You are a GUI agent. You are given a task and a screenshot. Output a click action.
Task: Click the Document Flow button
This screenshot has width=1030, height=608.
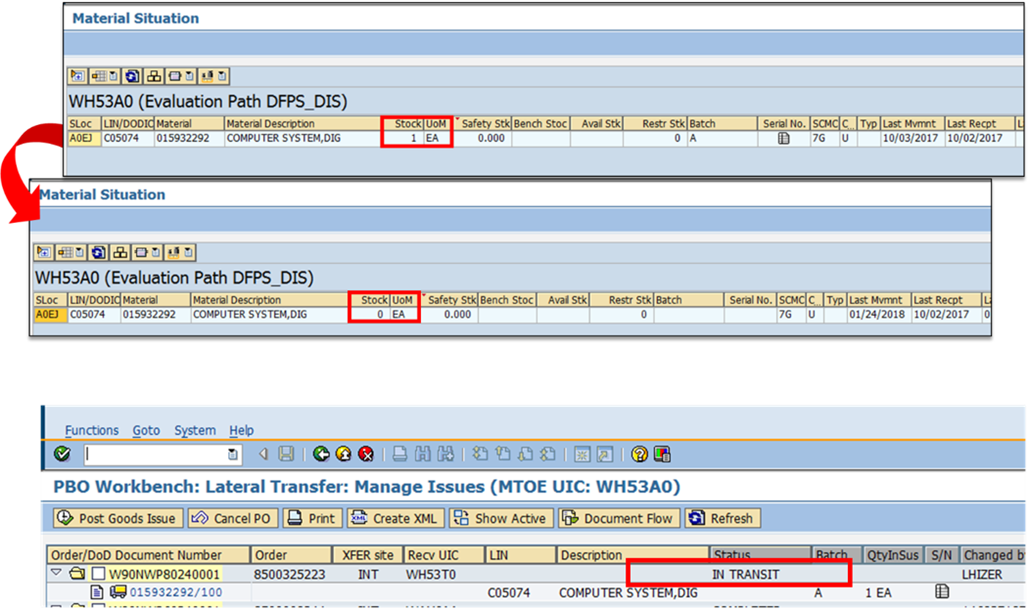[x=621, y=518]
